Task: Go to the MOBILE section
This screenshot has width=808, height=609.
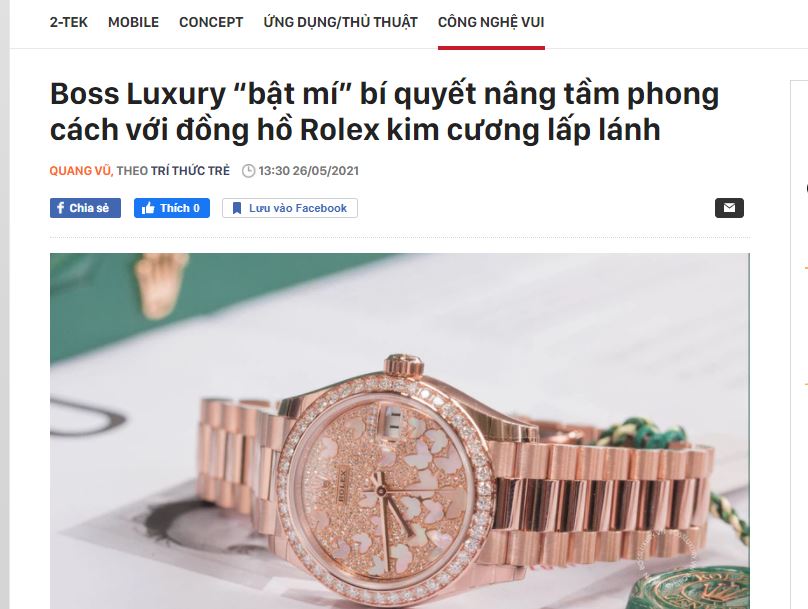Action: point(133,22)
